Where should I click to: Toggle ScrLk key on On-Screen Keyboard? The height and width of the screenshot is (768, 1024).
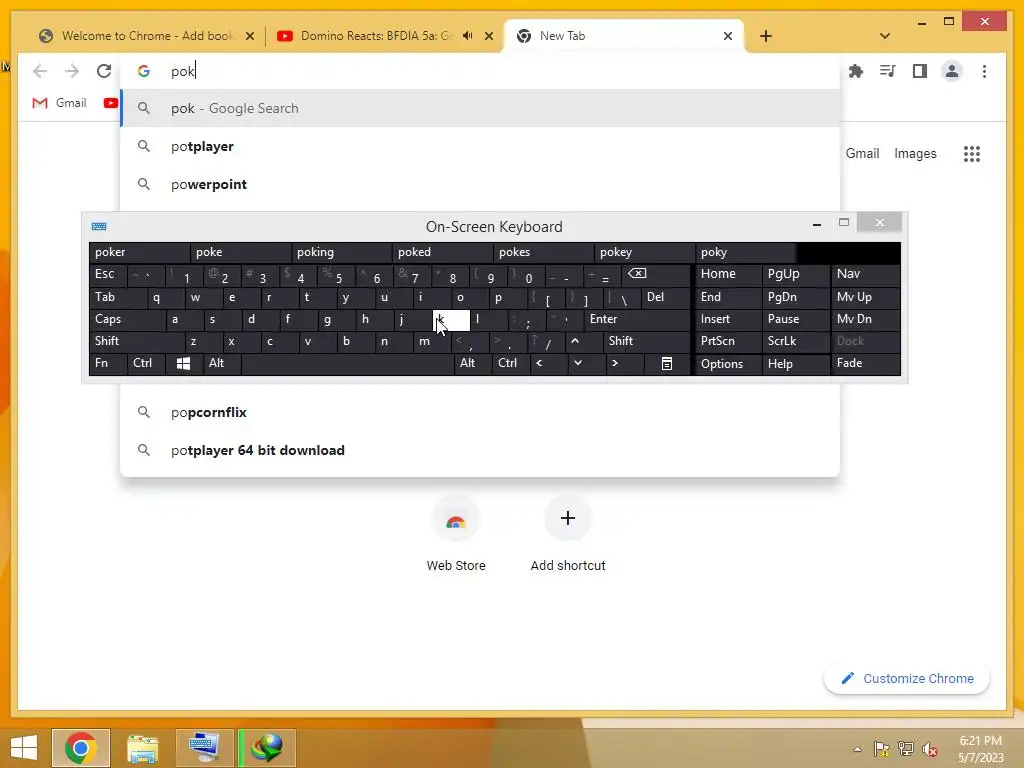[x=795, y=341]
